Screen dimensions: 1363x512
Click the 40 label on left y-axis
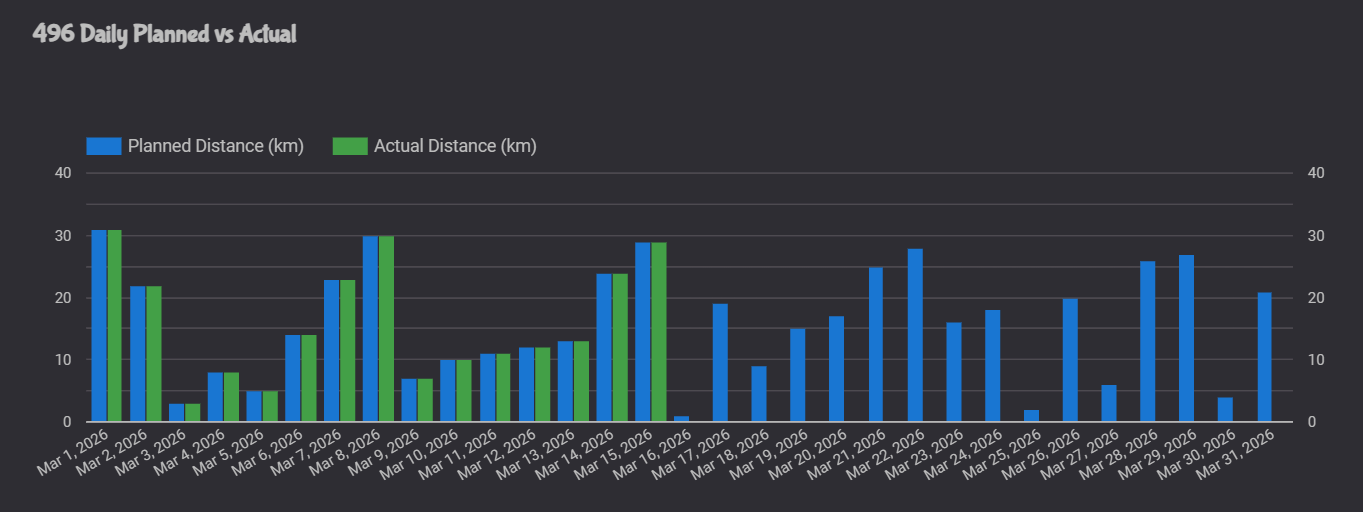point(63,173)
